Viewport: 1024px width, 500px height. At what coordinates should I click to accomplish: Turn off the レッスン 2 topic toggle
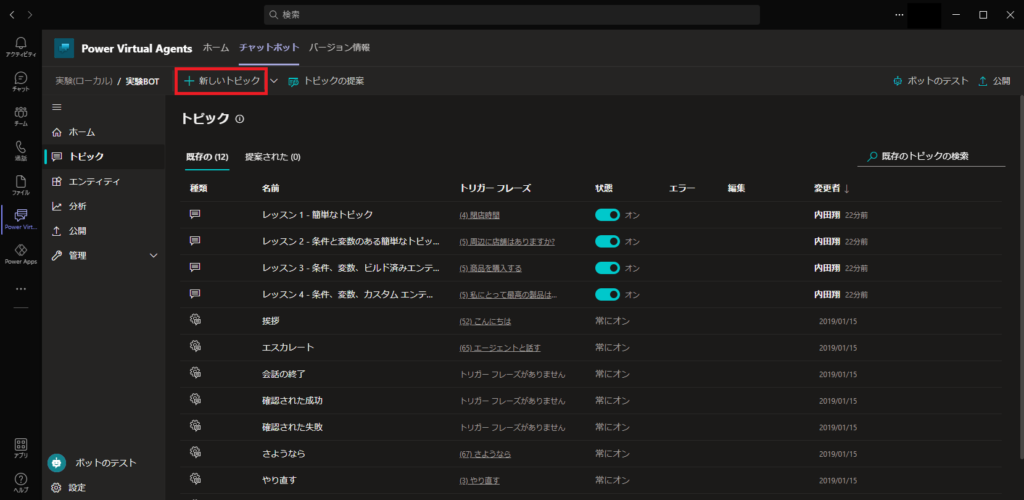[607, 242]
